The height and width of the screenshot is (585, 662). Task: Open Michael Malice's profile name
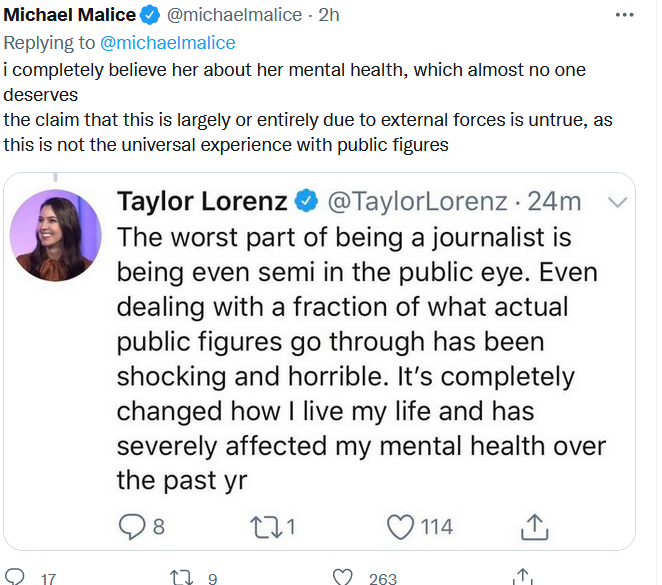coord(70,15)
